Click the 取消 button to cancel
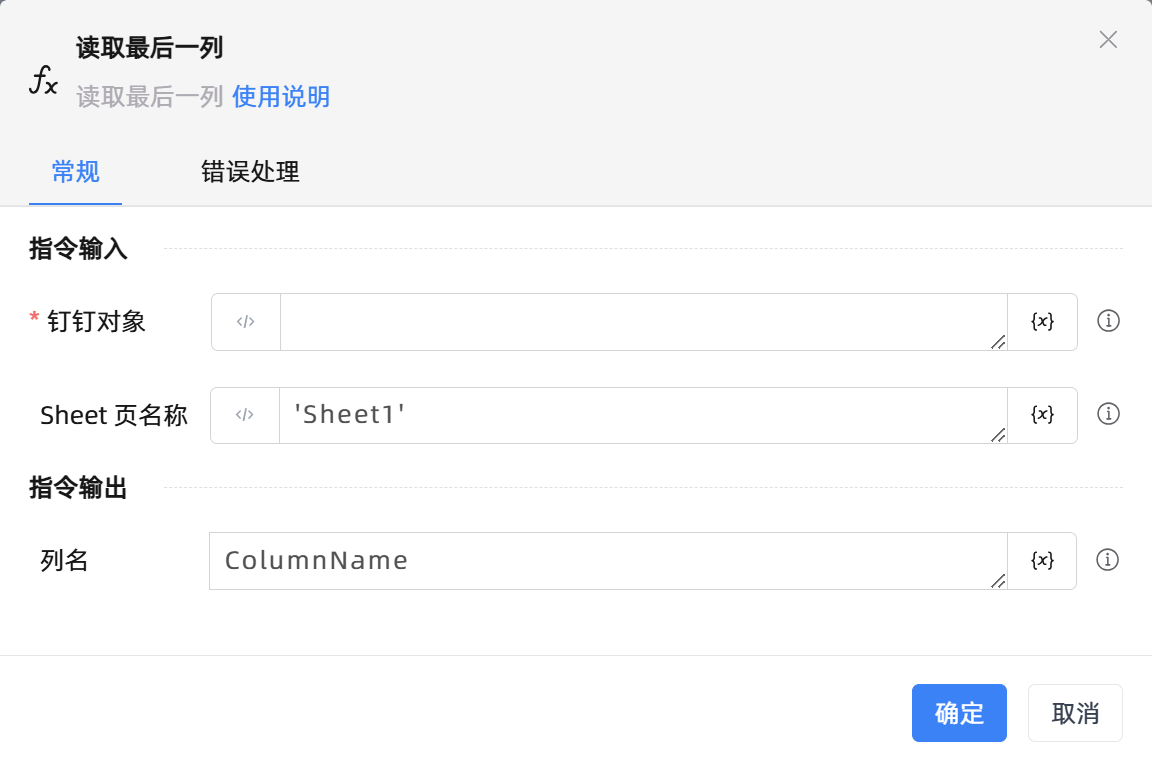This screenshot has height=770, width=1152. [1075, 713]
